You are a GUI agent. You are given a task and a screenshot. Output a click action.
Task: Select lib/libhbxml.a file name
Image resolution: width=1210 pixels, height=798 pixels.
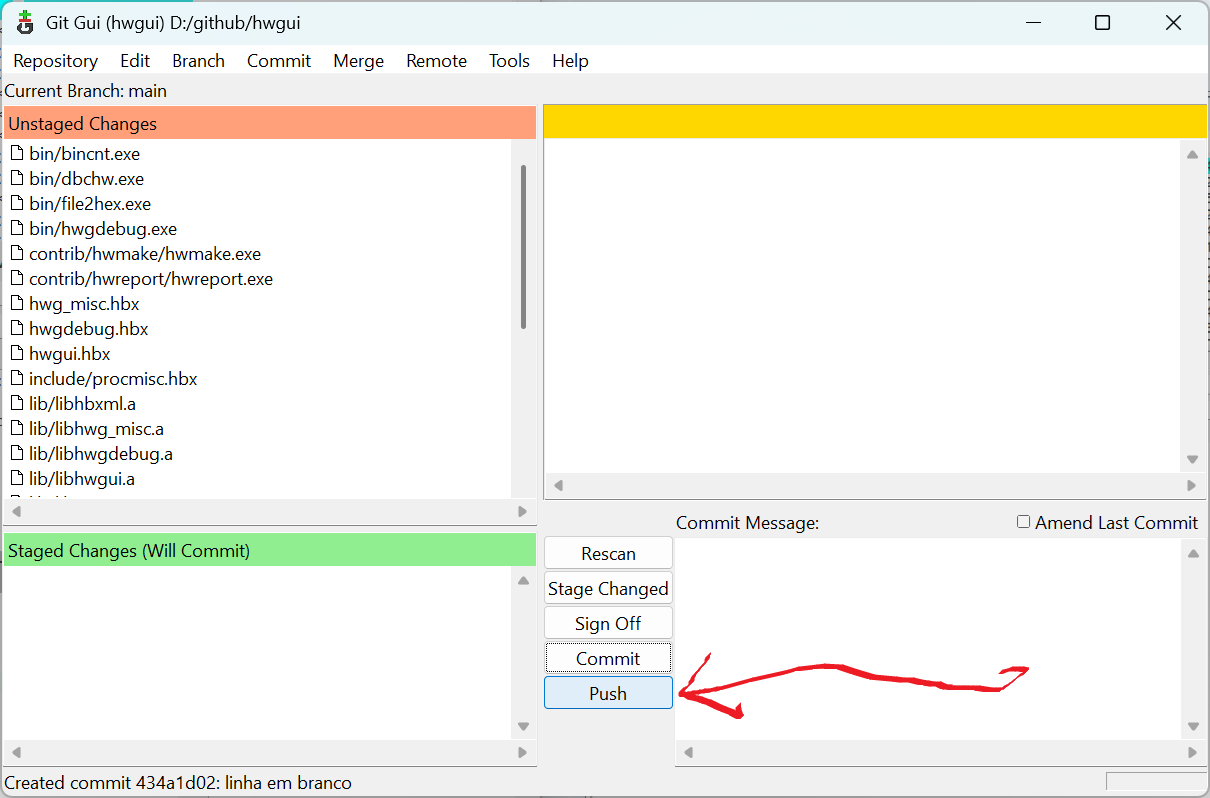pyautogui.click(x=82, y=404)
